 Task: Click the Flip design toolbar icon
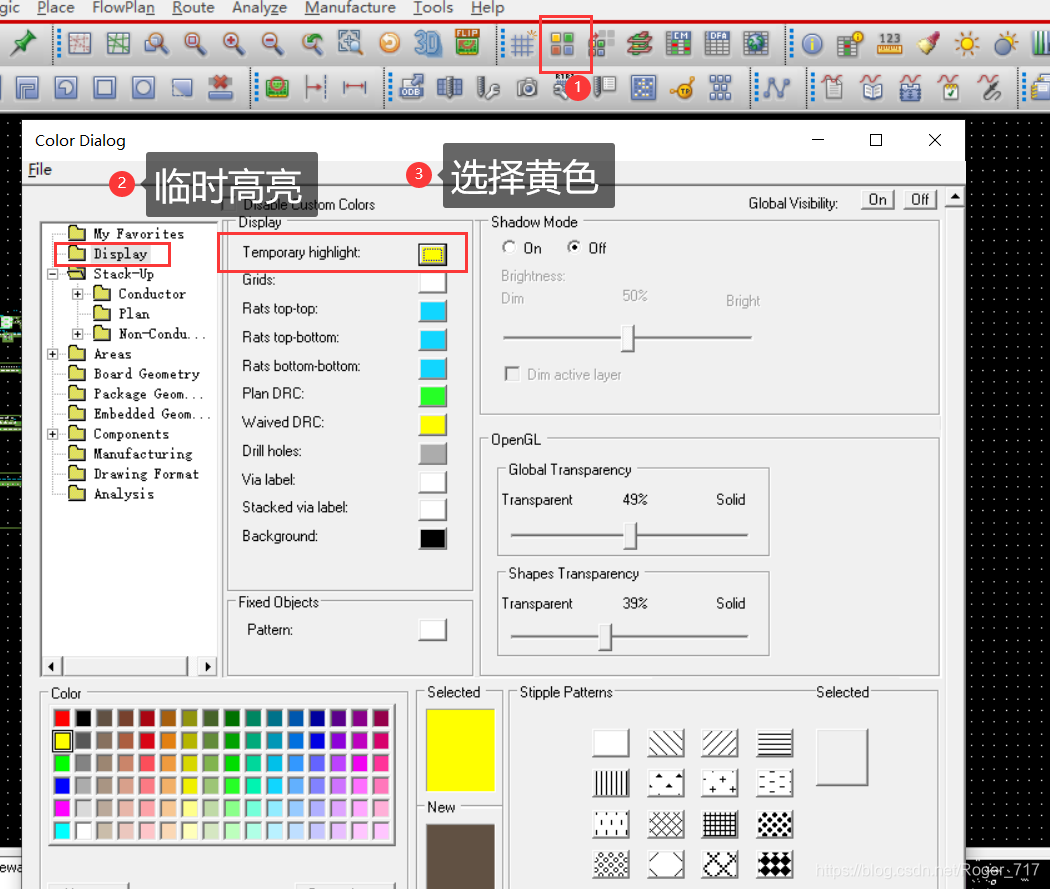466,44
